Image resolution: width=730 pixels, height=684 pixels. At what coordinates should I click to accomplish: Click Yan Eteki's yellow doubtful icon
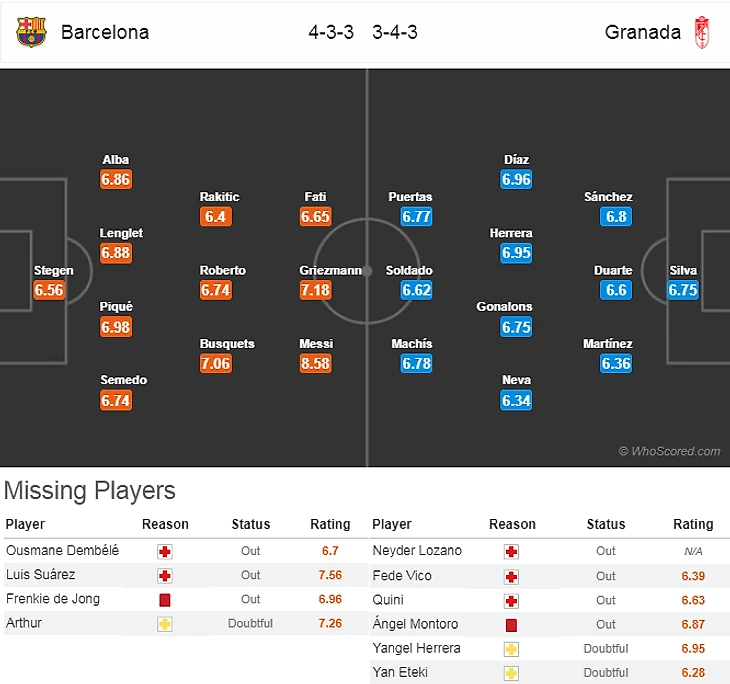pyautogui.click(x=511, y=673)
